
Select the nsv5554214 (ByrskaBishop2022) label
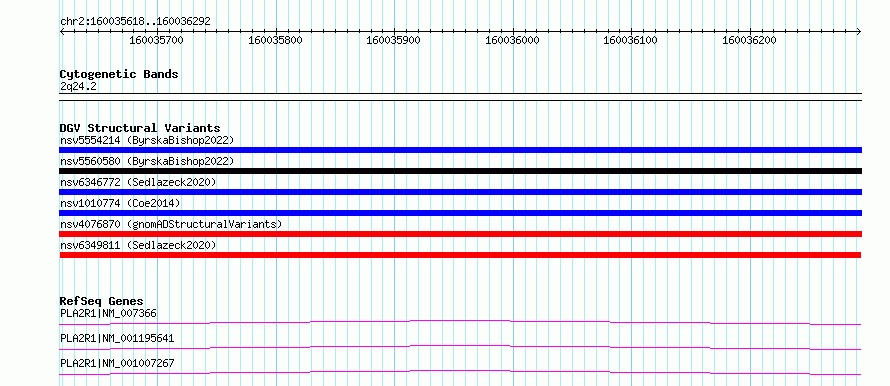click(147, 140)
